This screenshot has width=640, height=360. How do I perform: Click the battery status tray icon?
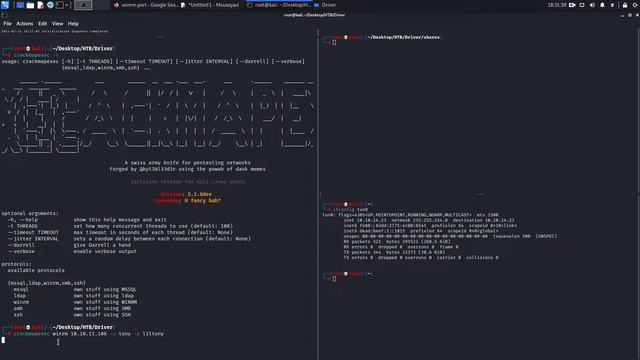(x=612, y=5)
